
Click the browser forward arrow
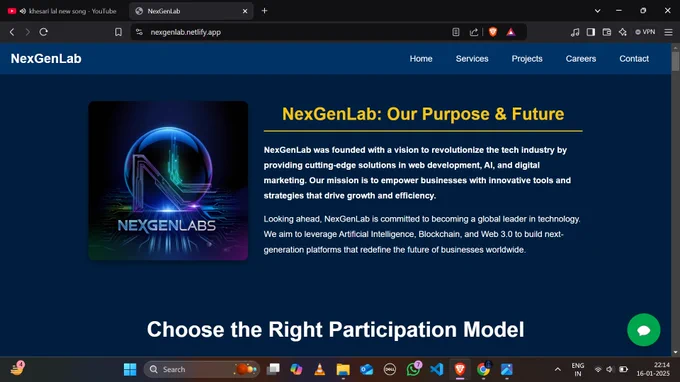(27, 32)
